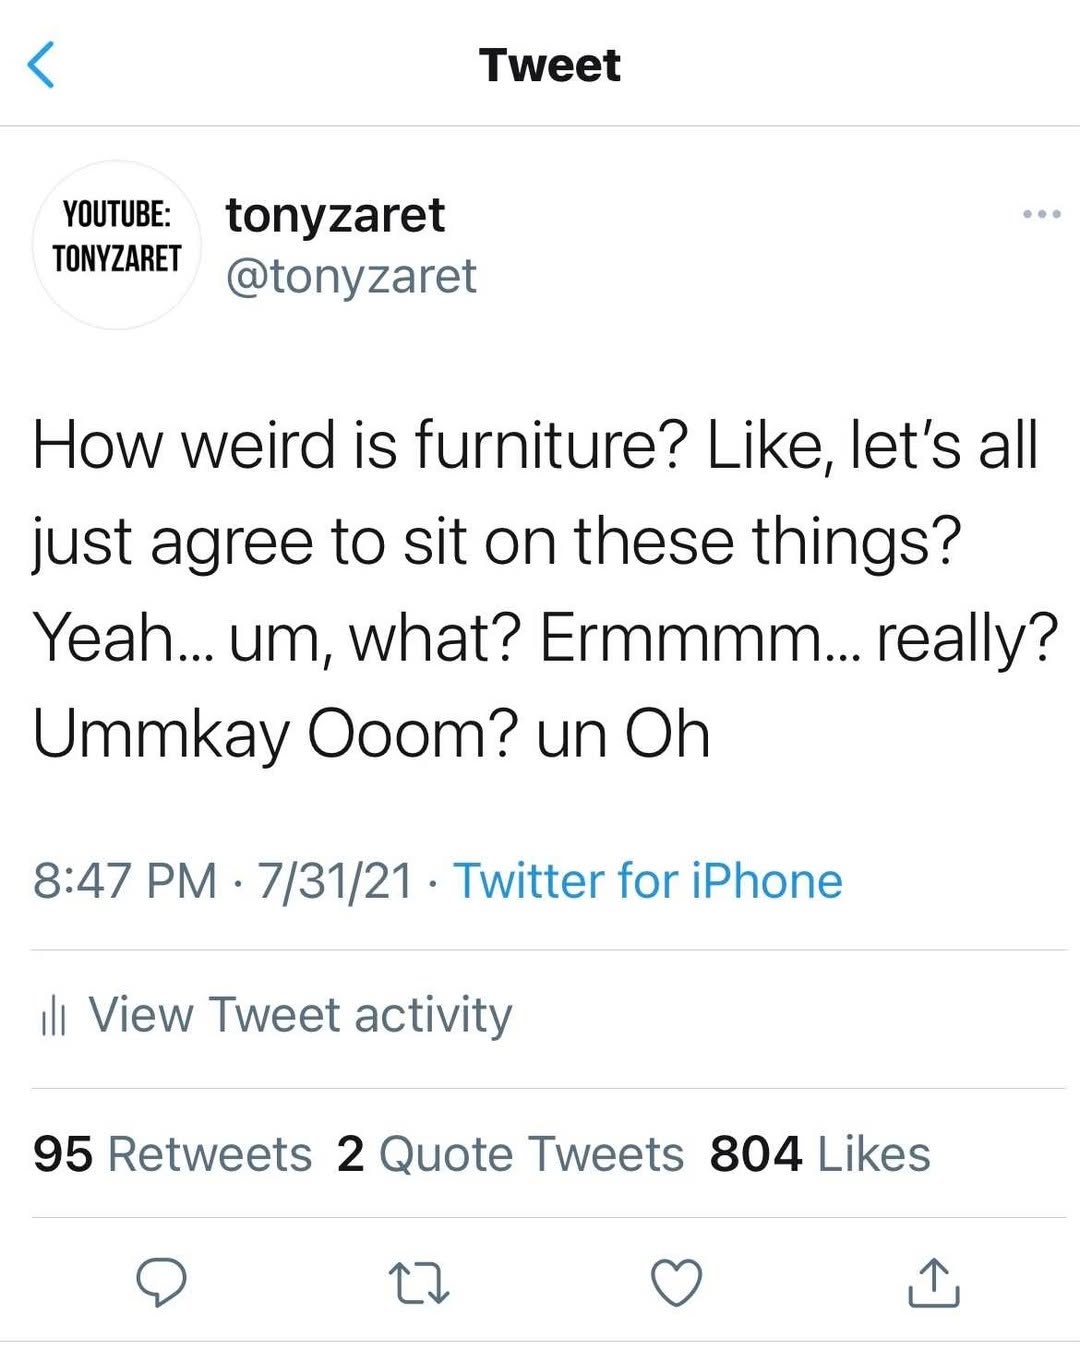1080x1349 pixels.
Task: See the 804 Likes list
Action: (820, 1154)
